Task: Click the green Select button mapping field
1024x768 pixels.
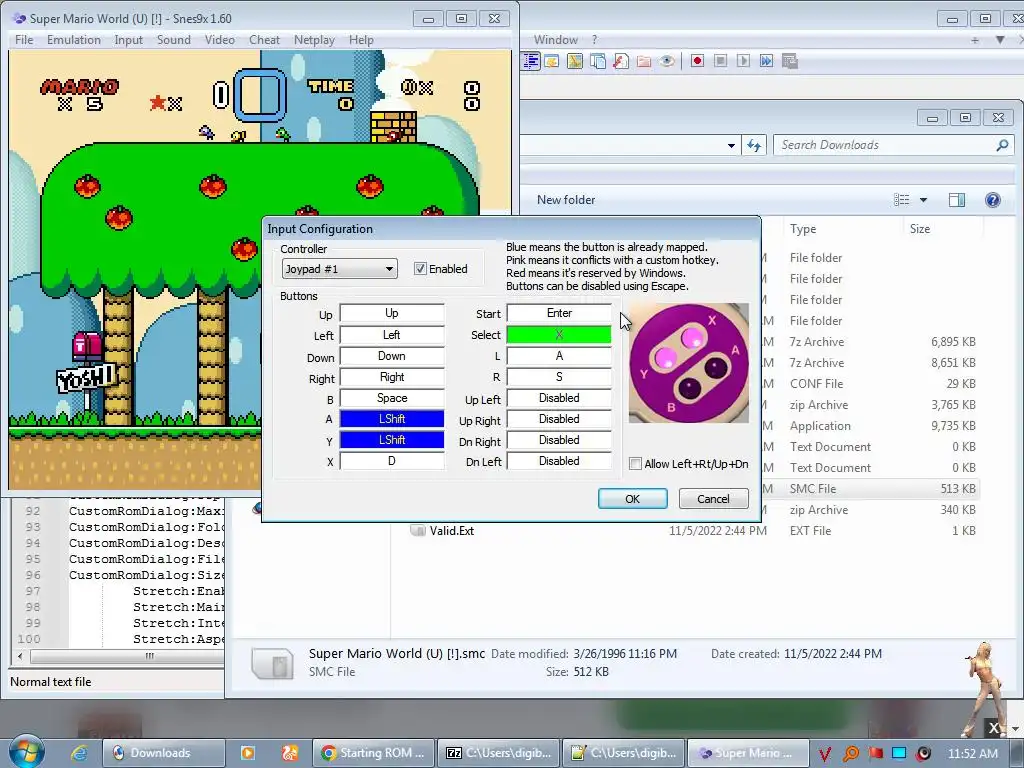Action: tap(559, 335)
